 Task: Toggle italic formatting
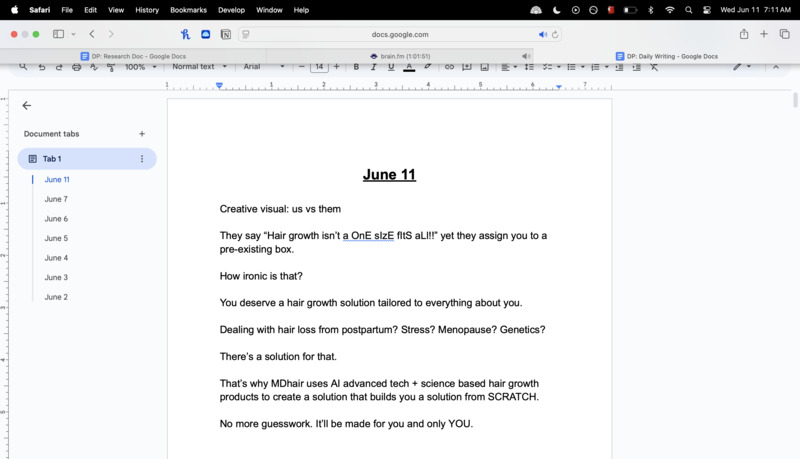[373, 67]
